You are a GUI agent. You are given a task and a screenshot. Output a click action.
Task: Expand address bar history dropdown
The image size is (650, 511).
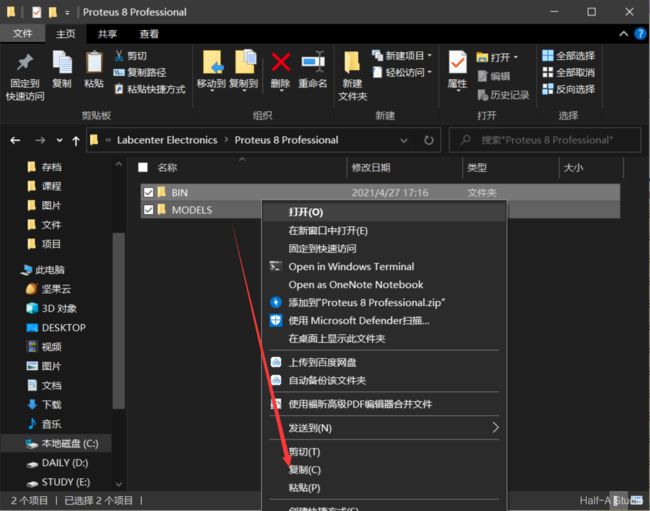(x=403, y=140)
